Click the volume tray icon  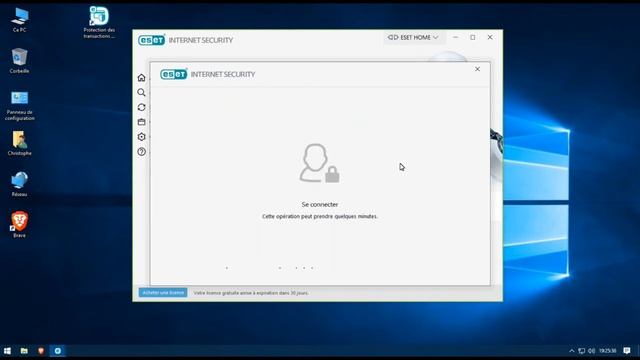[591, 351]
